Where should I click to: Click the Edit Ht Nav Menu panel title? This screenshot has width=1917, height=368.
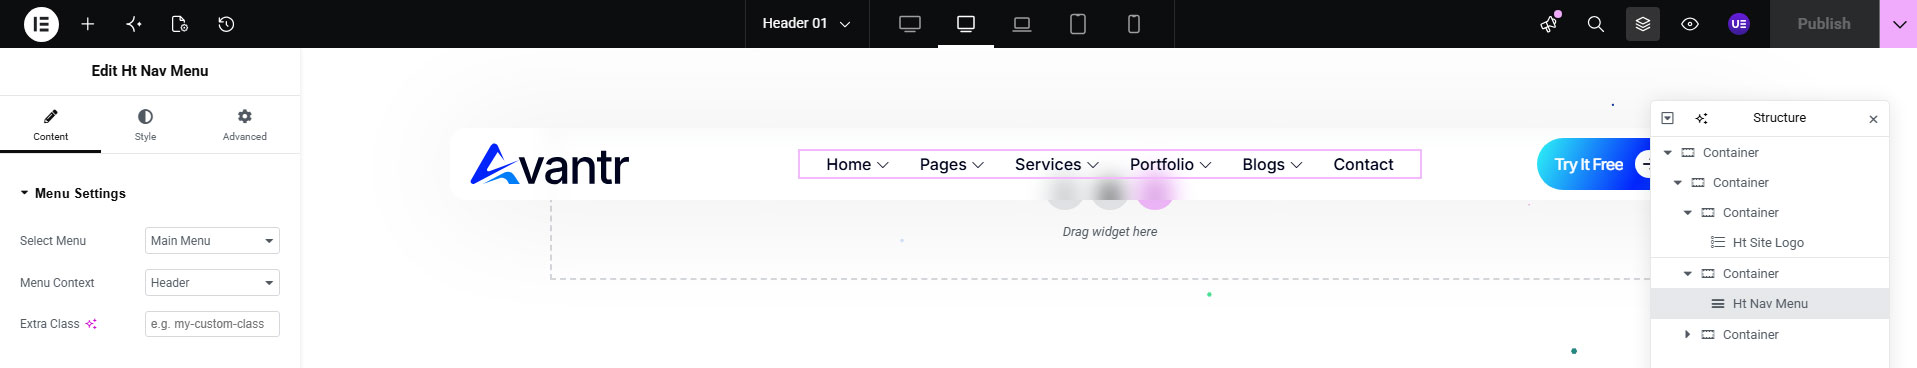(150, 71)
